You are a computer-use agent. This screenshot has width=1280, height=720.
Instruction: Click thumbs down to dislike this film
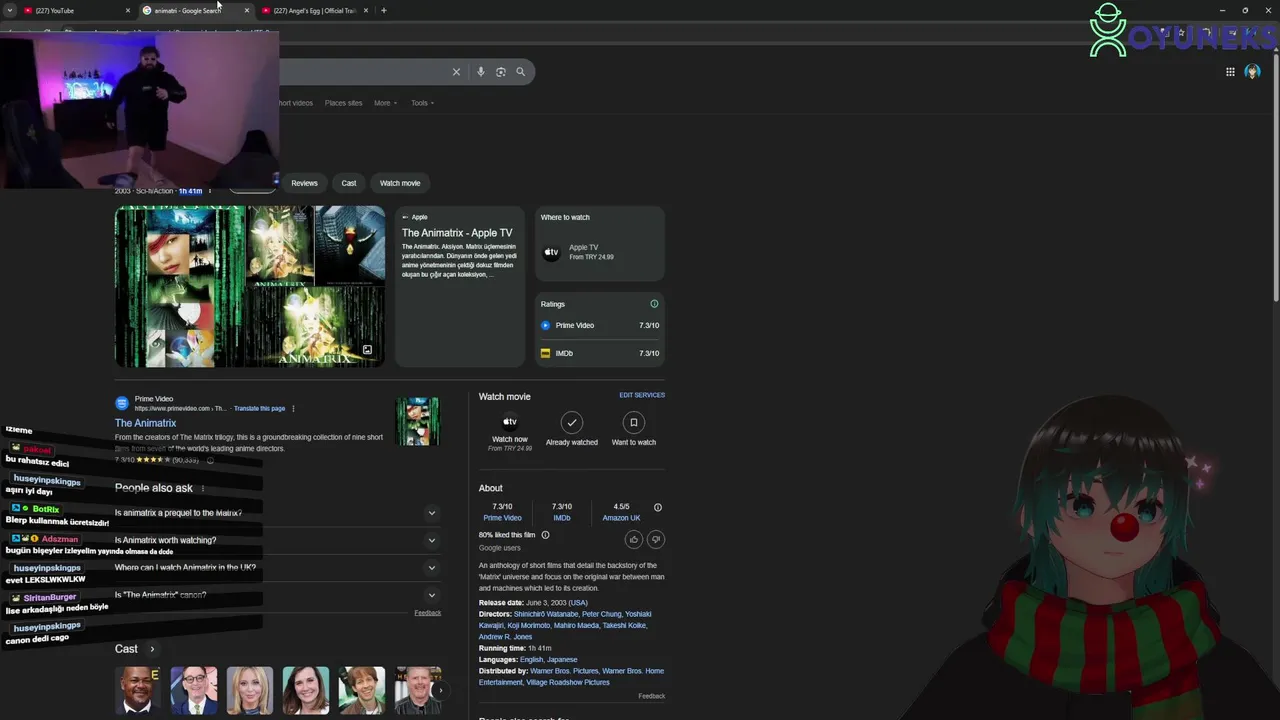656,539
